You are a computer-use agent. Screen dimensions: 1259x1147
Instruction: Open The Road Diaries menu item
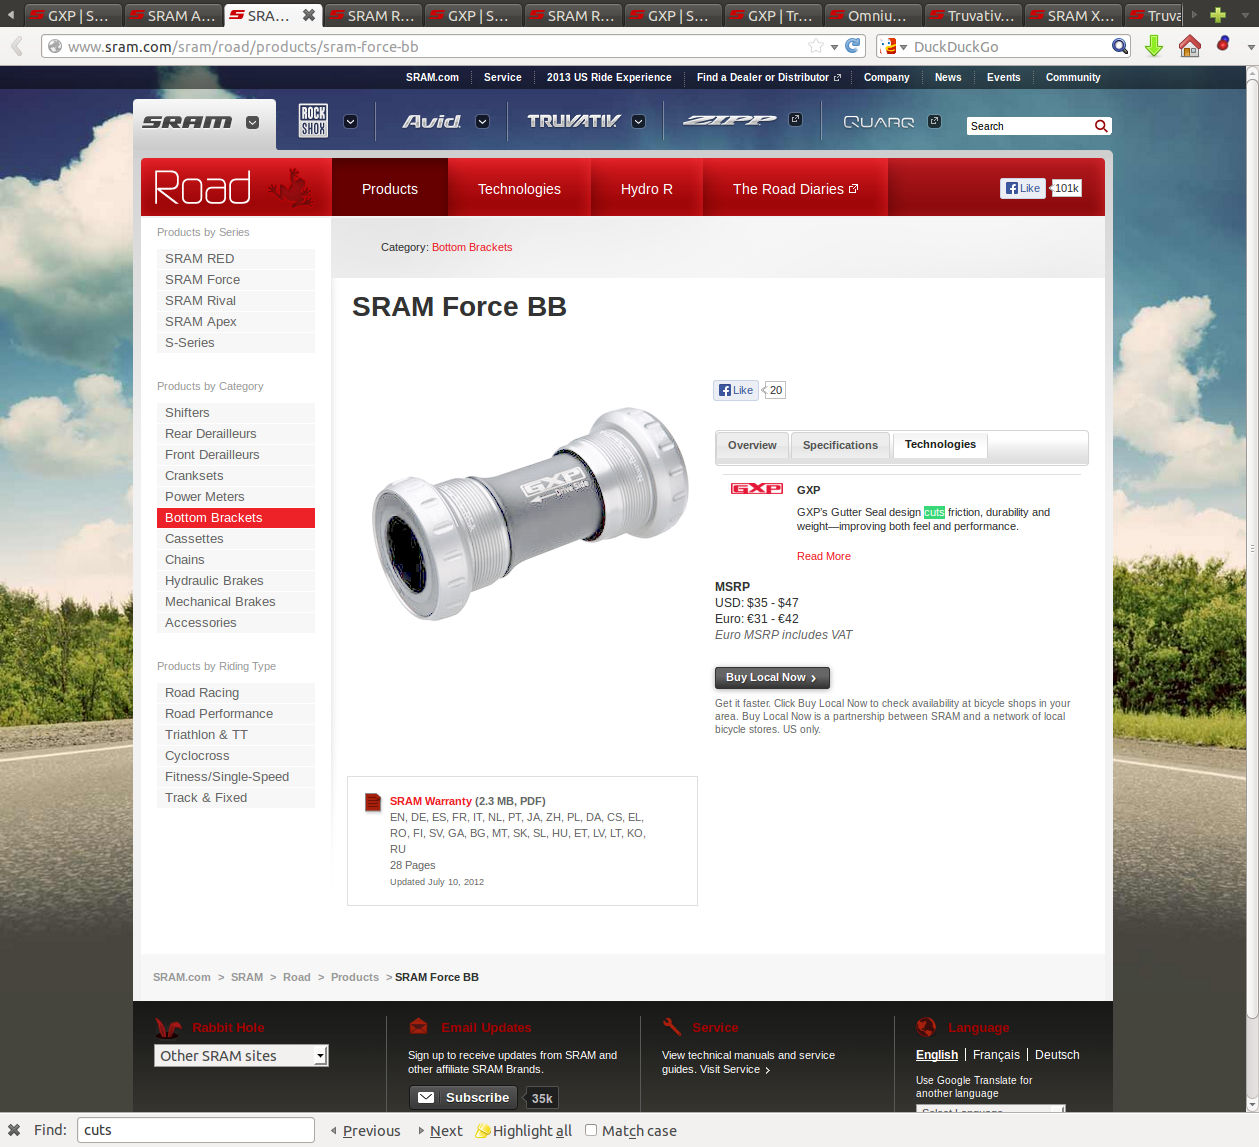[795, 188]
